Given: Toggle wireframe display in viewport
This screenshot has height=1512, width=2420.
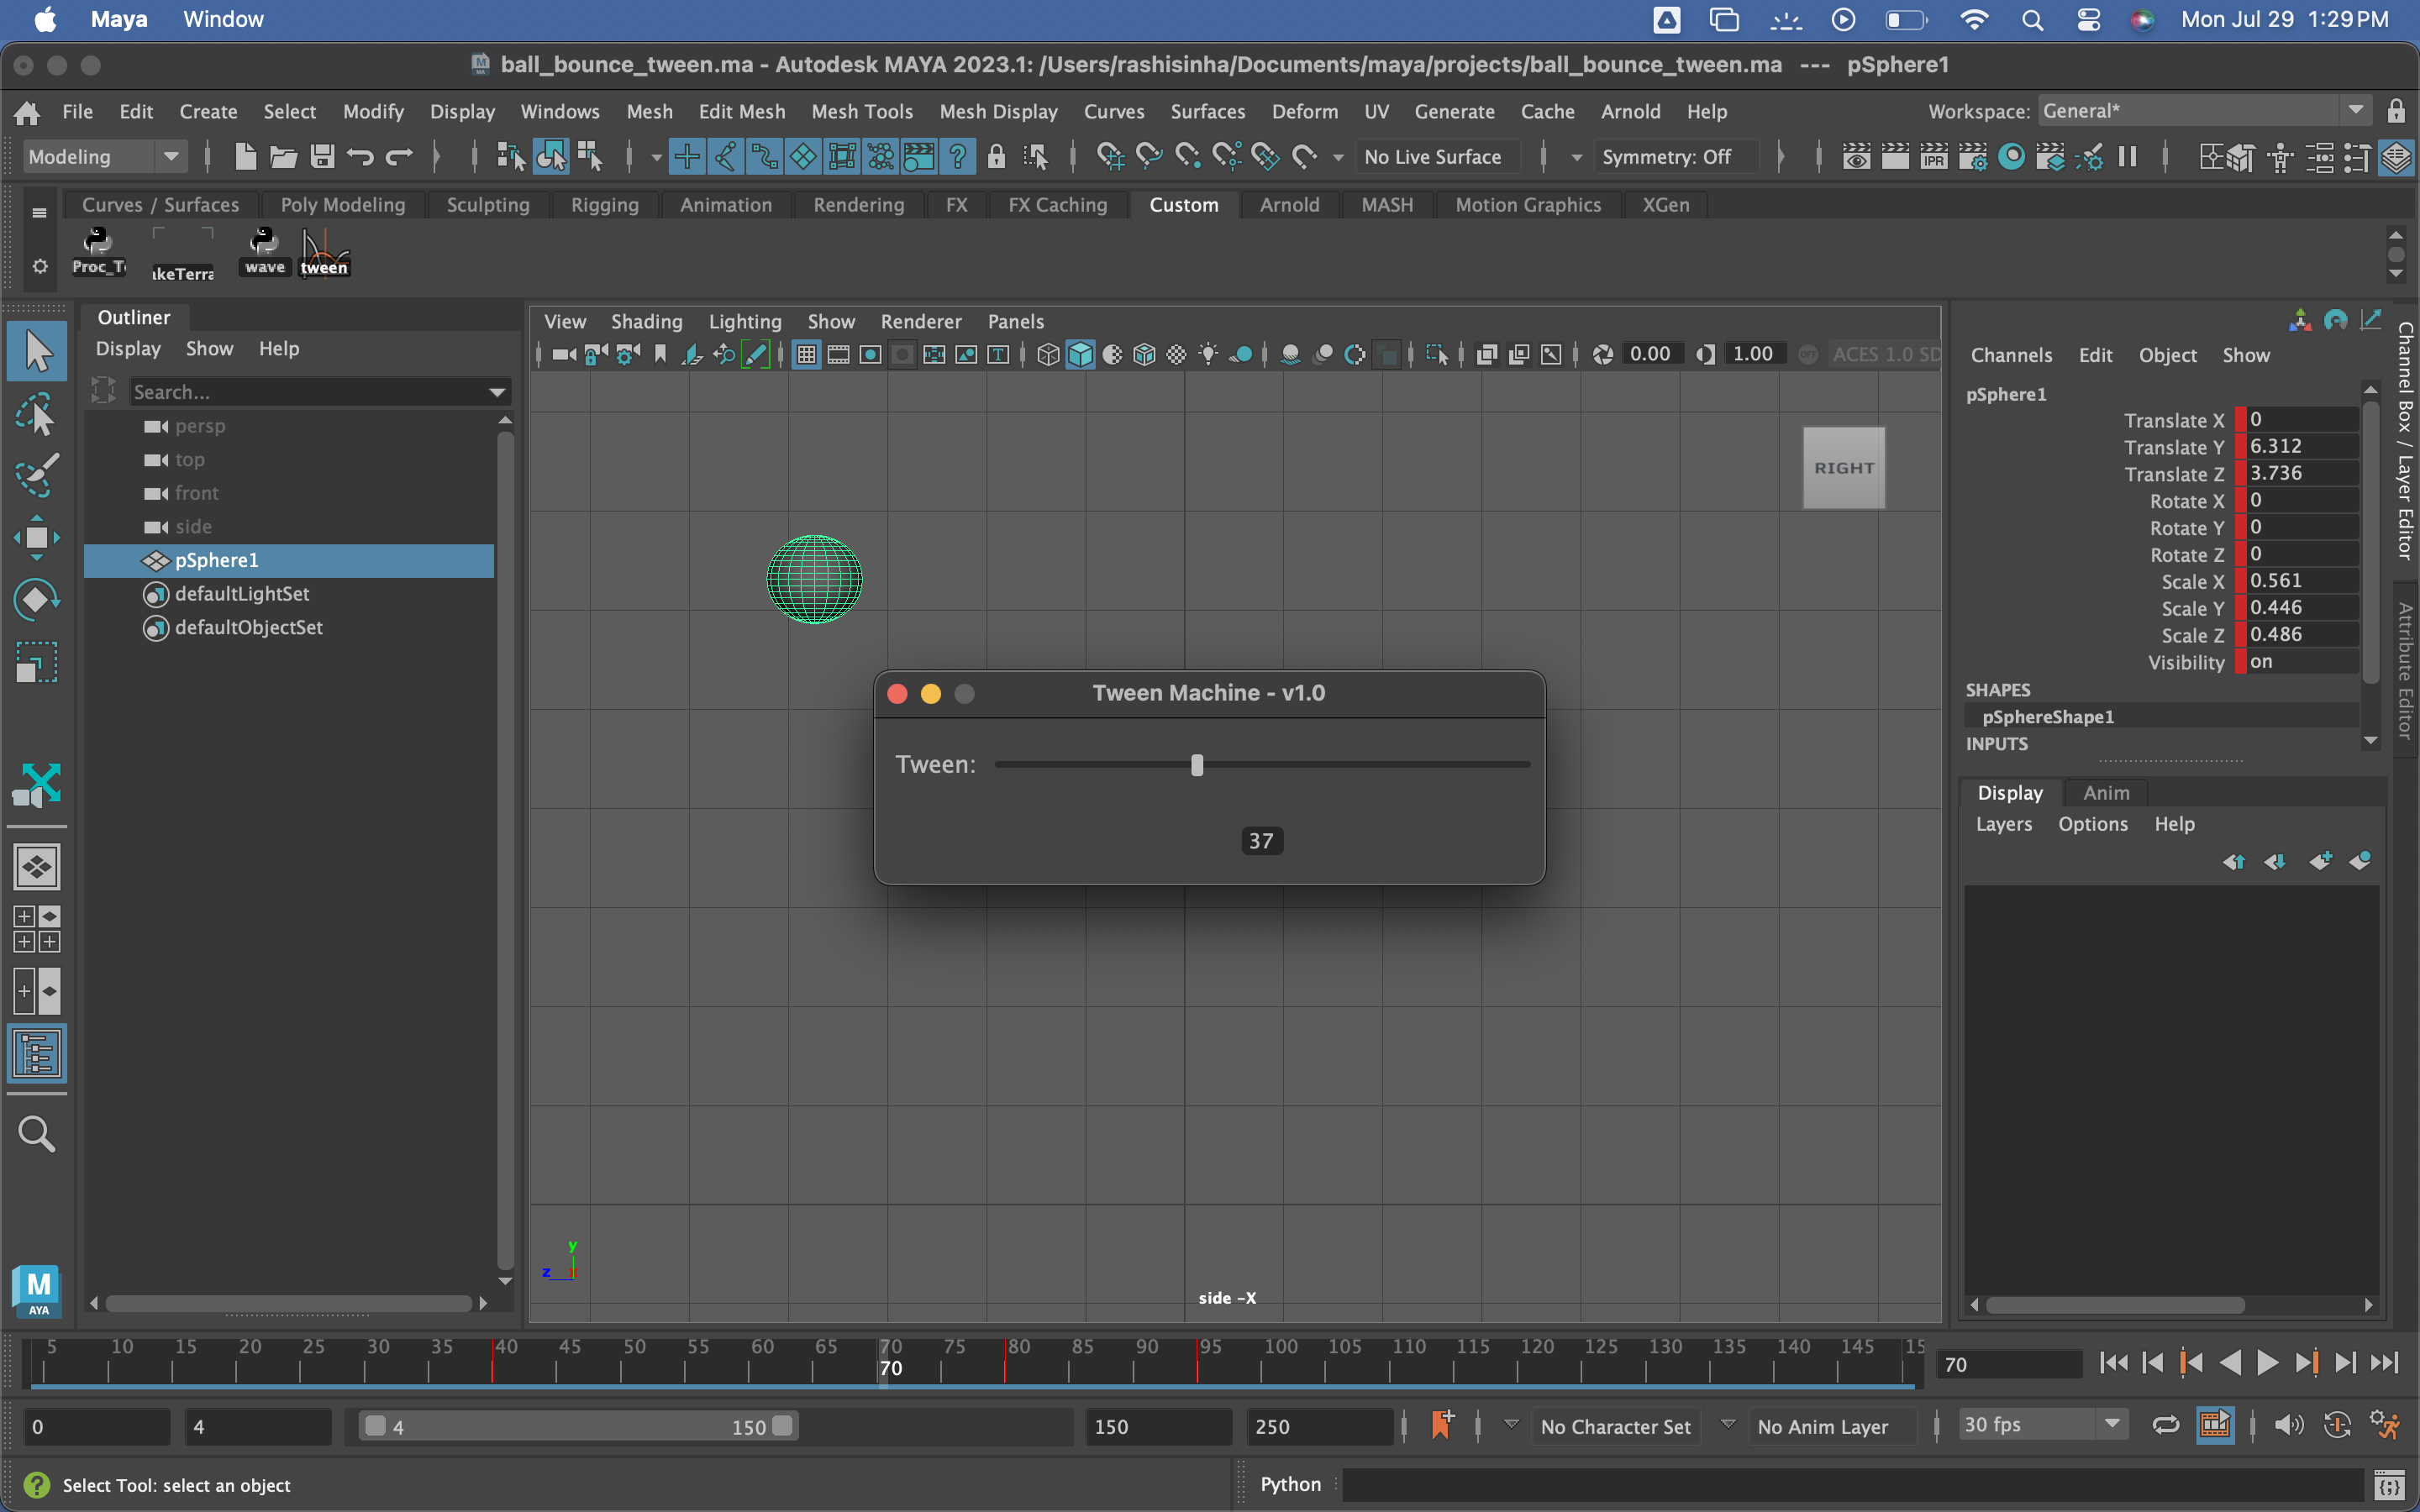Looking at the screenshot, I should (x=1048, y=354).
